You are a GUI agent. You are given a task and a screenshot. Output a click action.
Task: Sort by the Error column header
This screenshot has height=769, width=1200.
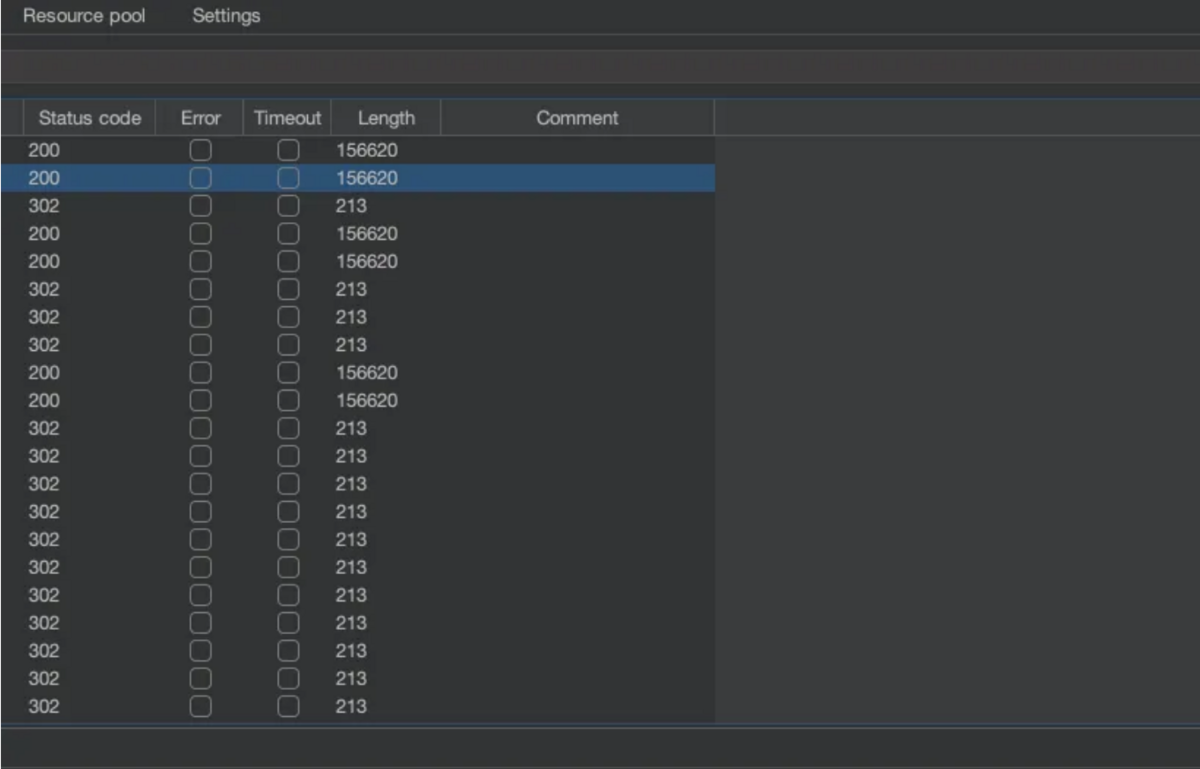click(x=200, y=118)
